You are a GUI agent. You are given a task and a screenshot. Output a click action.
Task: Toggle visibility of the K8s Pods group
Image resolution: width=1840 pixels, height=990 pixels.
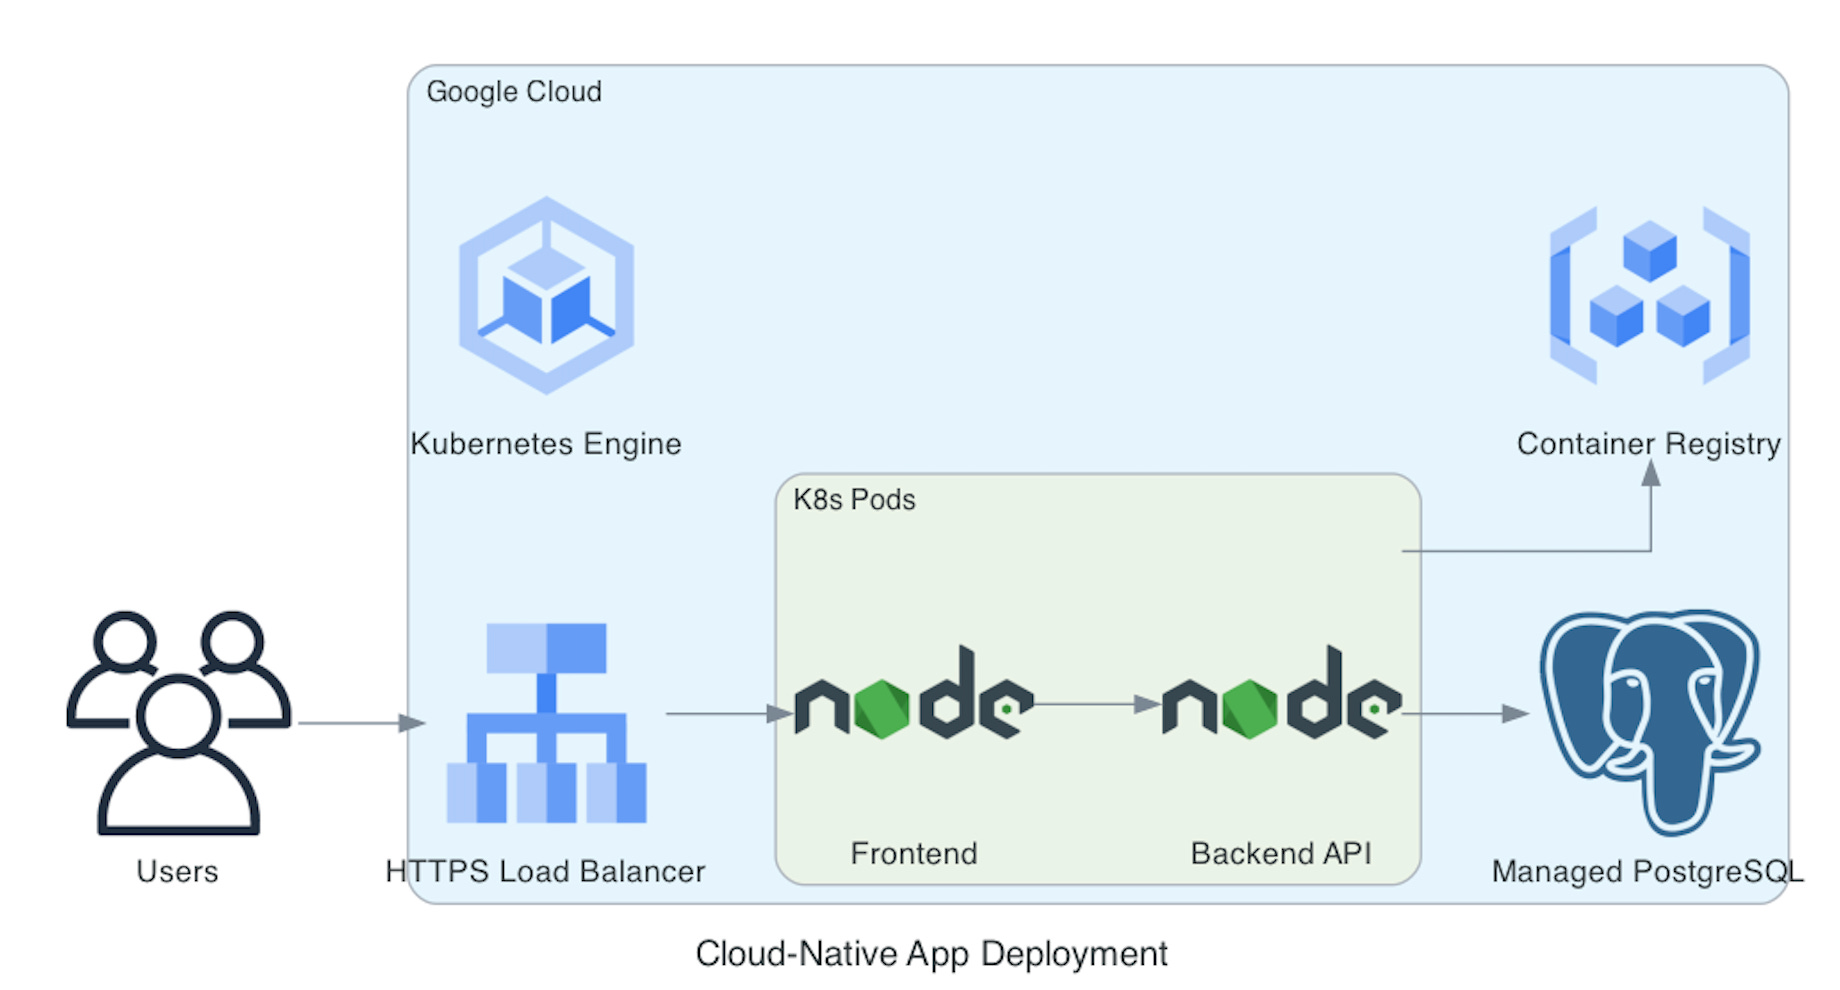tap(855, 500)
